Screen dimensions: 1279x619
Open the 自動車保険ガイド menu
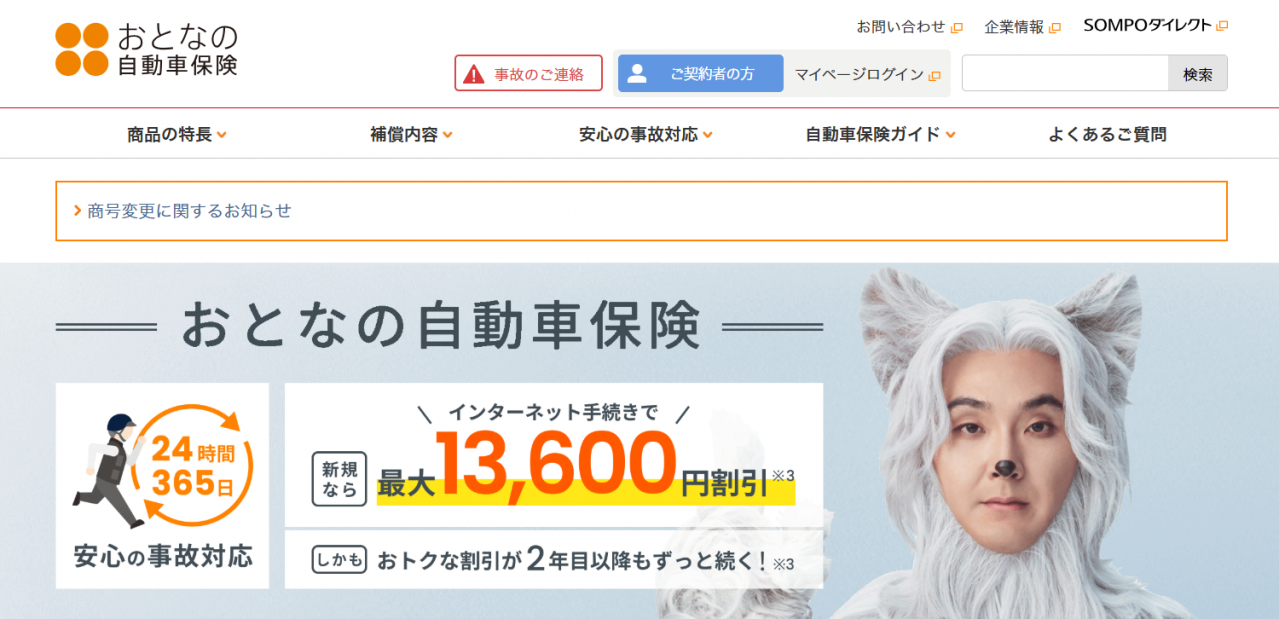(880, 134)
